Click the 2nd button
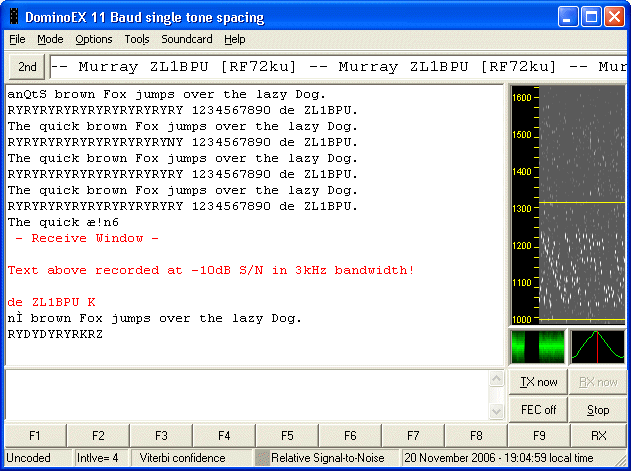631x471 pixels. pos(27,66)
